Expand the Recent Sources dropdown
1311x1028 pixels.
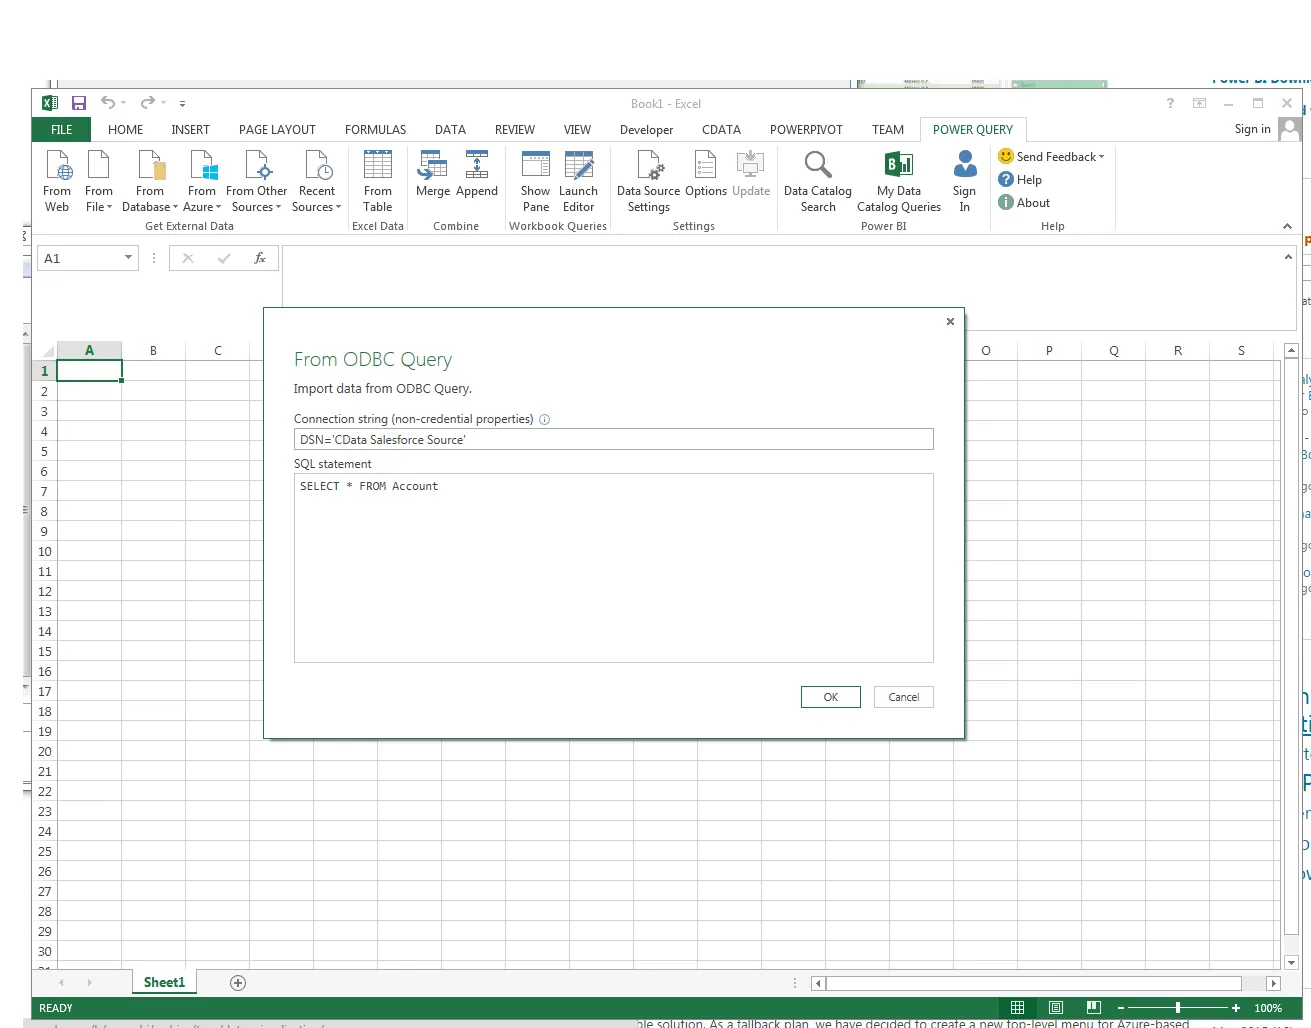point(317,180)
